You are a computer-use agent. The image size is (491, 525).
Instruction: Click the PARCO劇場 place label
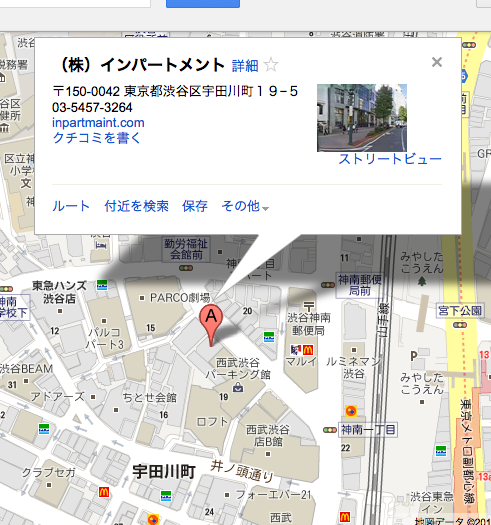tap(180, 298)
